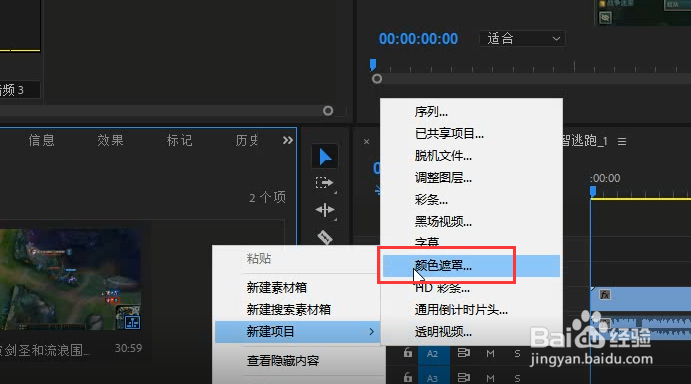The height and width of the screenshot is (384, 691).
Task: Solo audio track A3
Action: 517,378
